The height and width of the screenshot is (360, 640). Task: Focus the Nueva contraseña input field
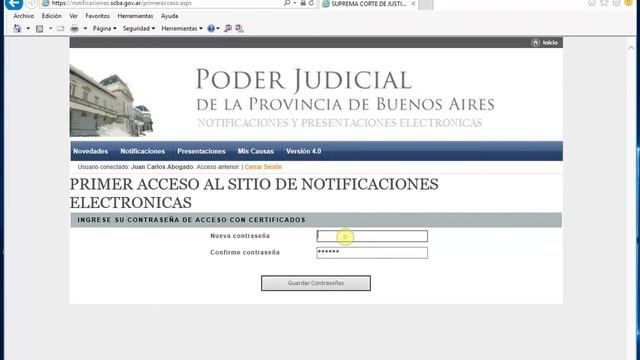372,236
